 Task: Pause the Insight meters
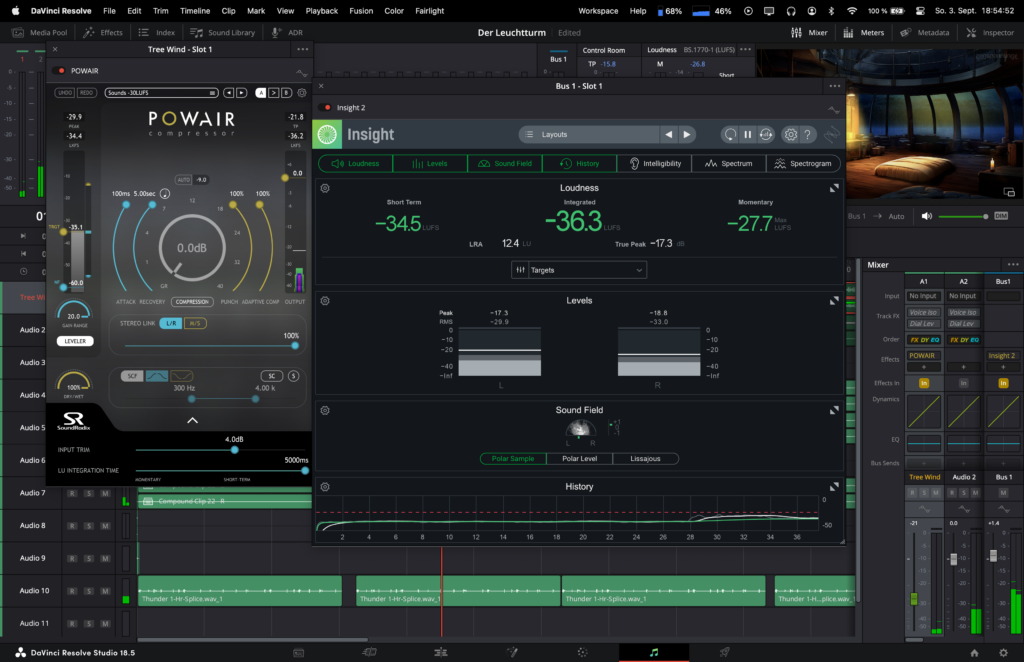pos(748,134)
